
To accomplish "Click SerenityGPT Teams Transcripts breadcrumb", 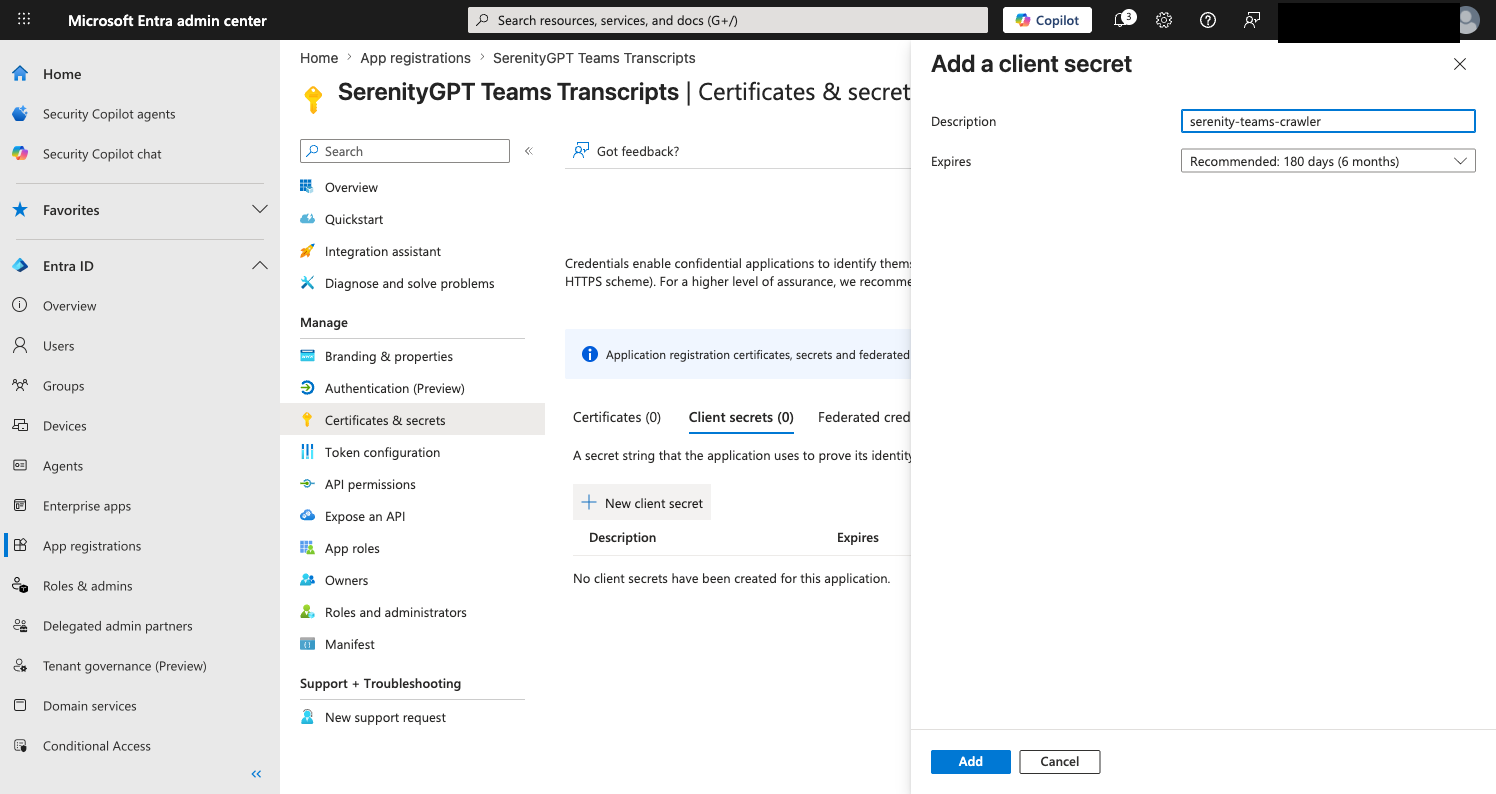I will [594, 58].
